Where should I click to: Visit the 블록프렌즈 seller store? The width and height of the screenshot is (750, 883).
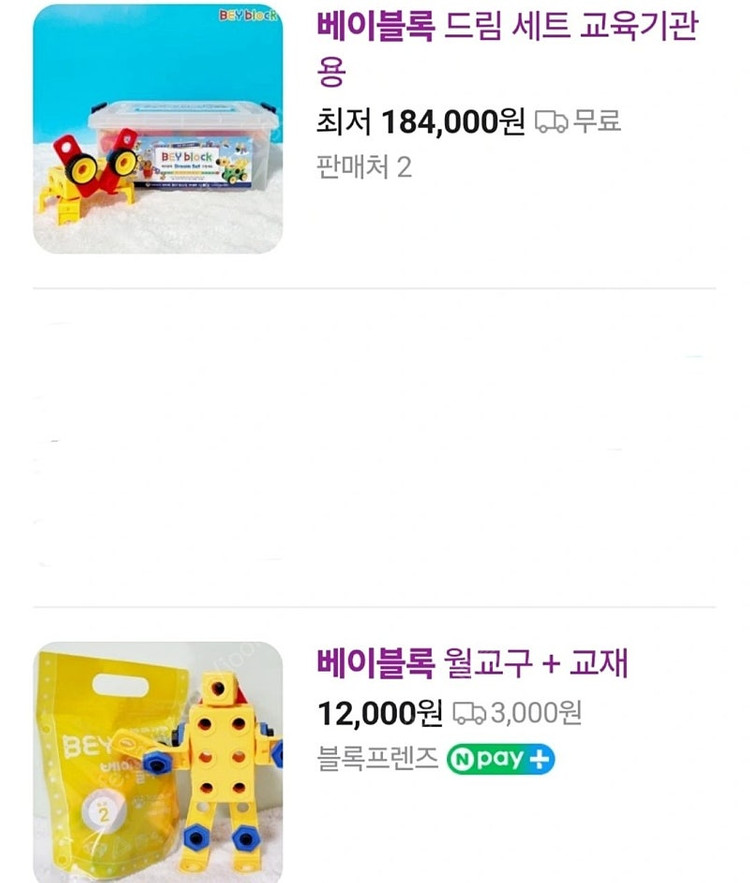(377, 759)
